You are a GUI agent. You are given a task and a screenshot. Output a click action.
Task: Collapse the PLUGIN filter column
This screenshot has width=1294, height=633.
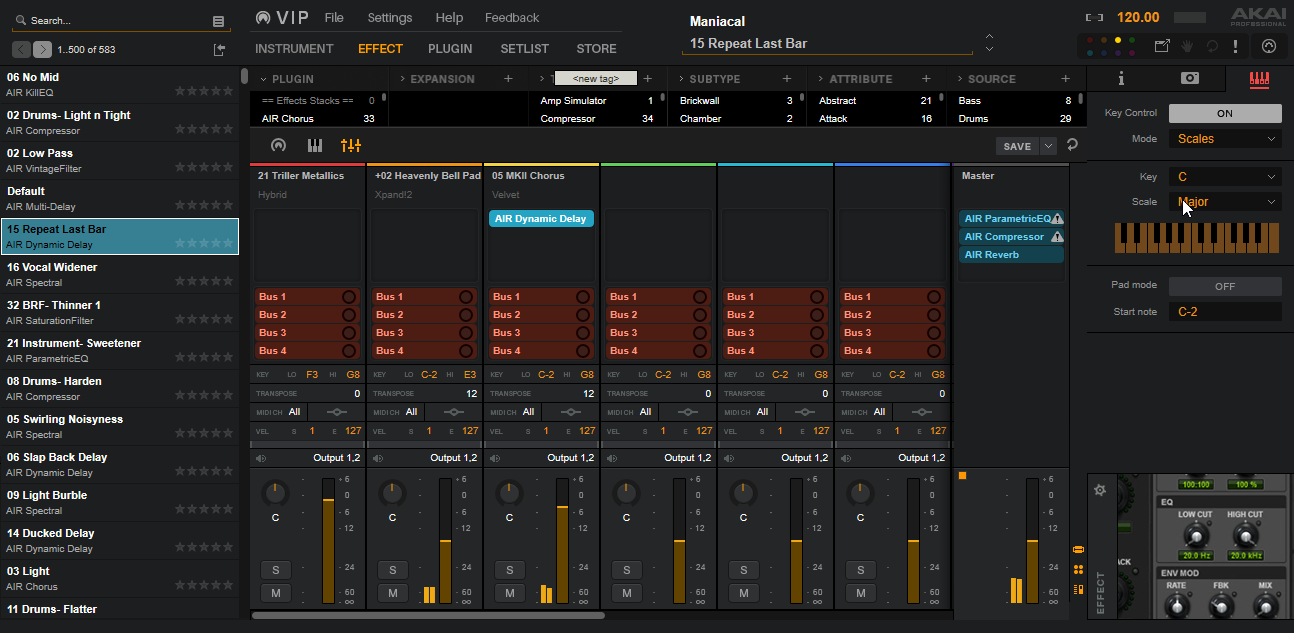tap(263, 79)
